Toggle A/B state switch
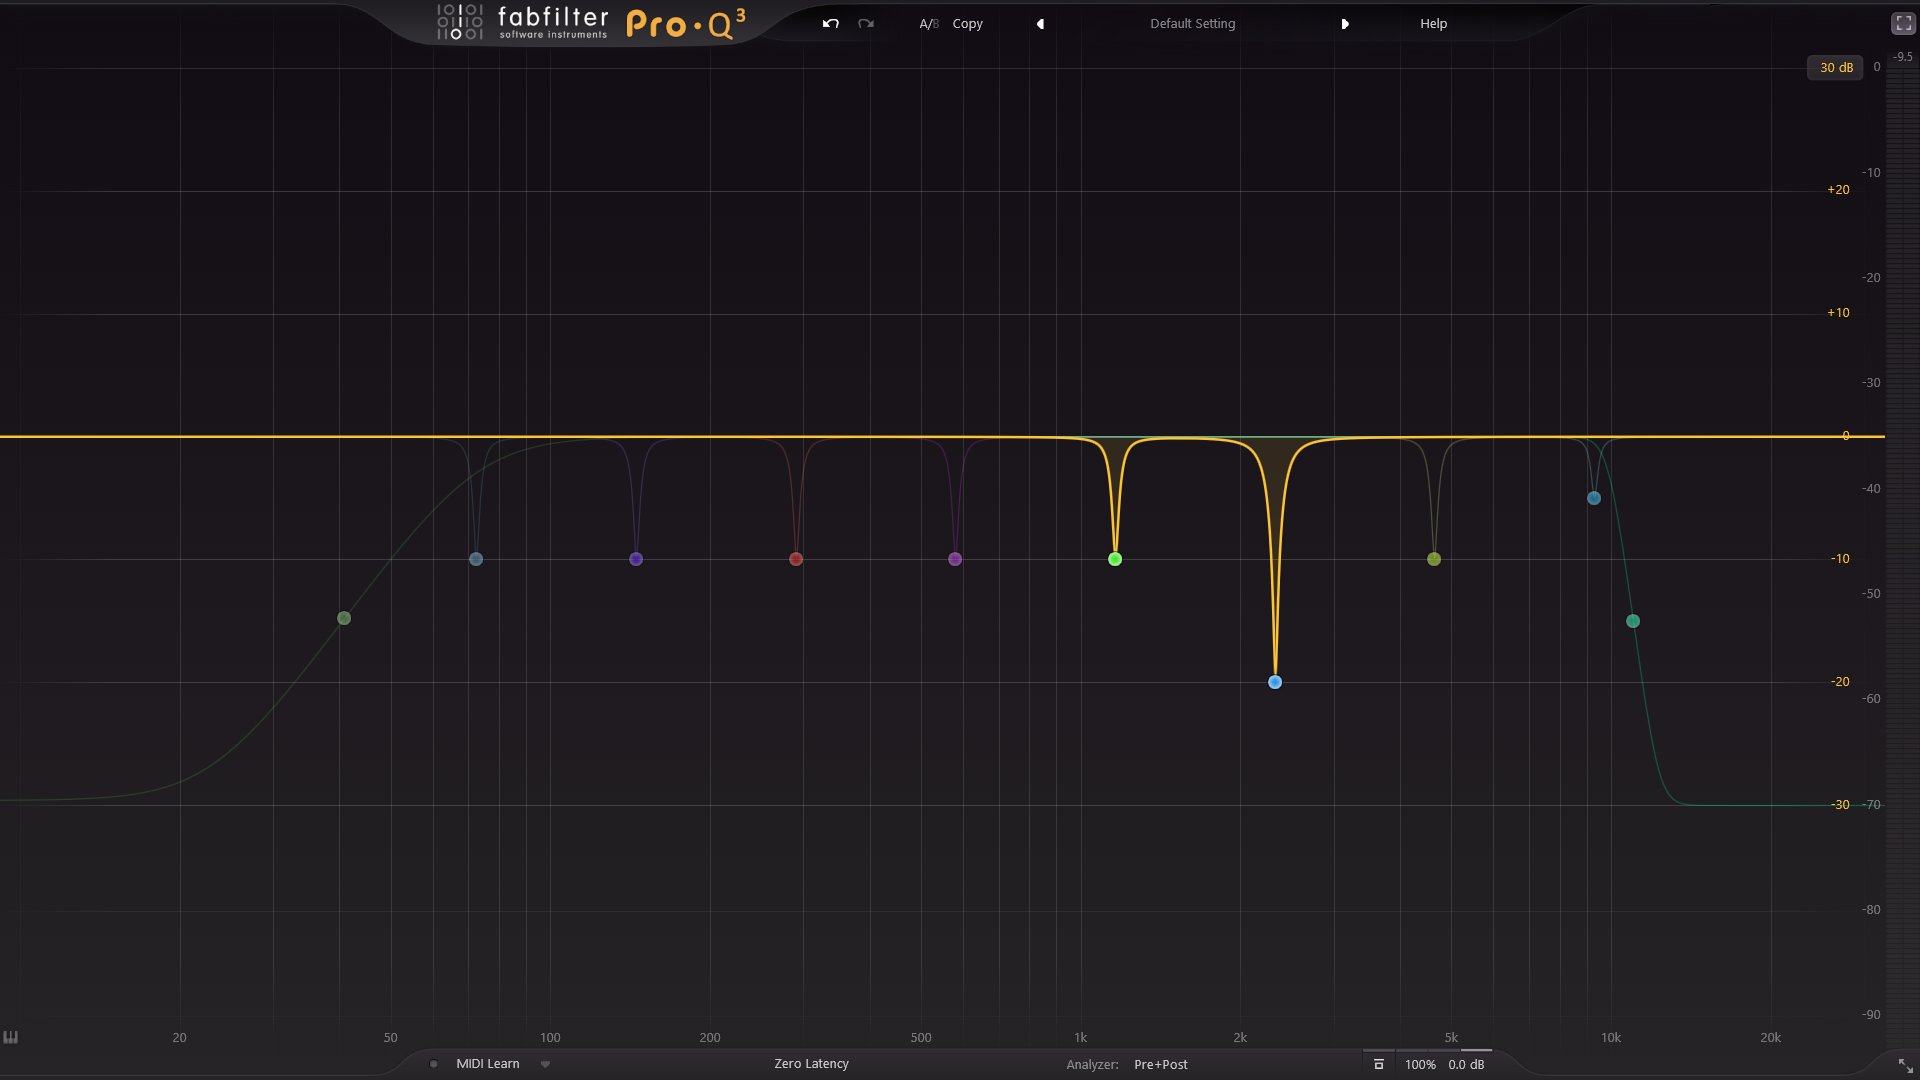The height and width of the screenshot is (1080, 1920). point(928,24)
